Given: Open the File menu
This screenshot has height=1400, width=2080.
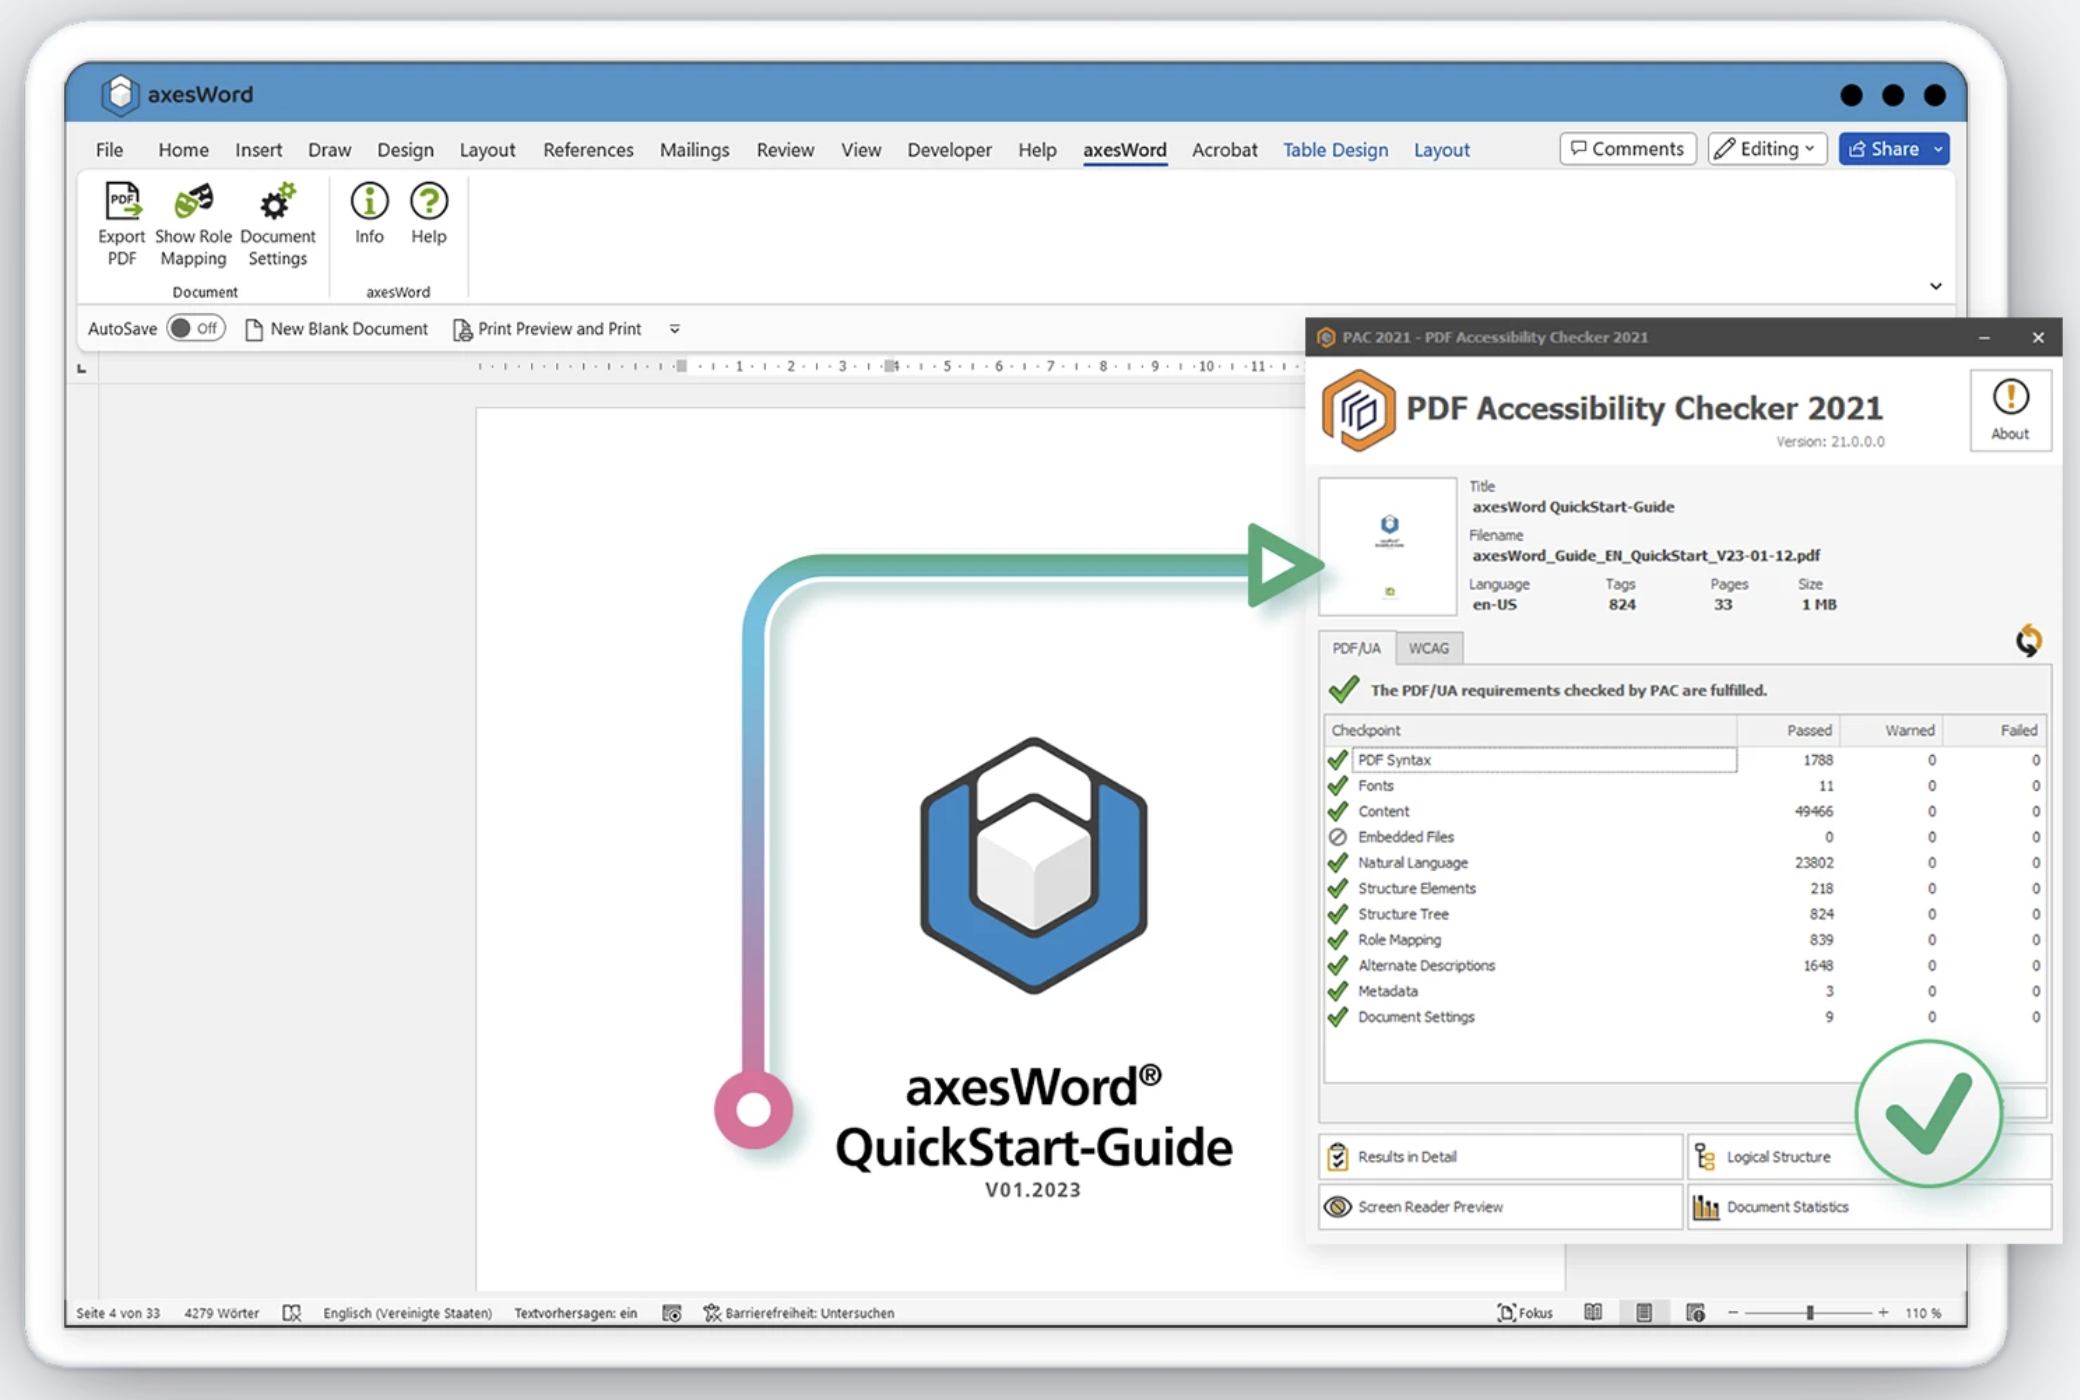Looking at the screenshot, I should click(x=109, y=149).
